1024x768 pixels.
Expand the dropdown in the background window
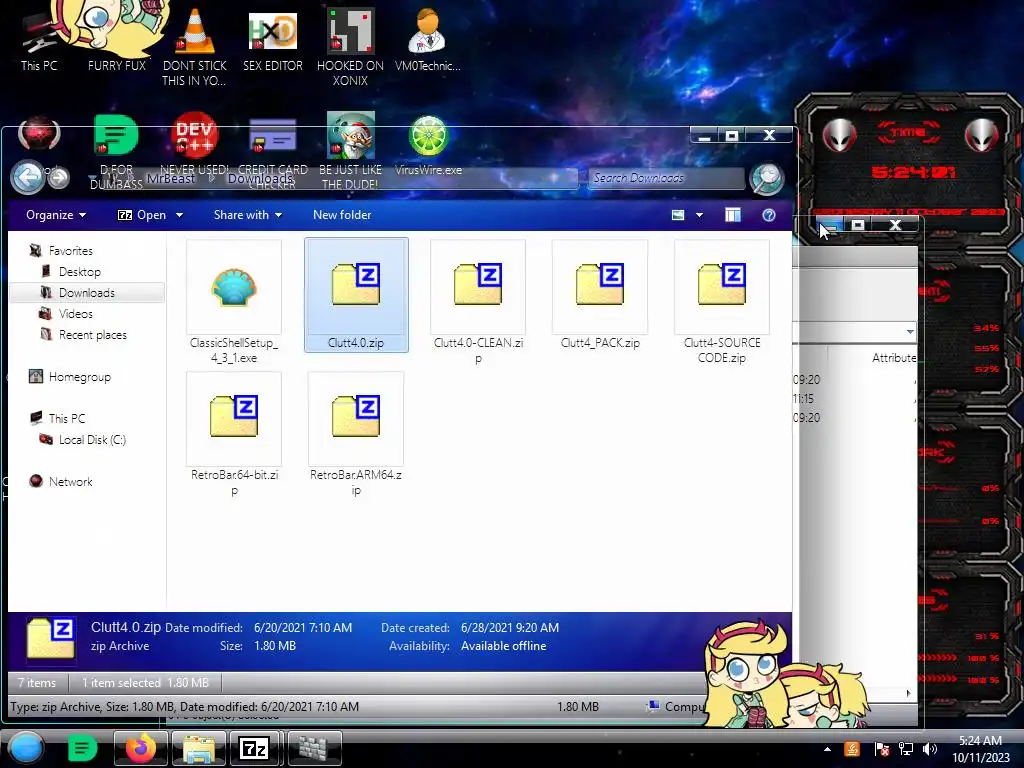pyautogui.click(x=910, y=332)
